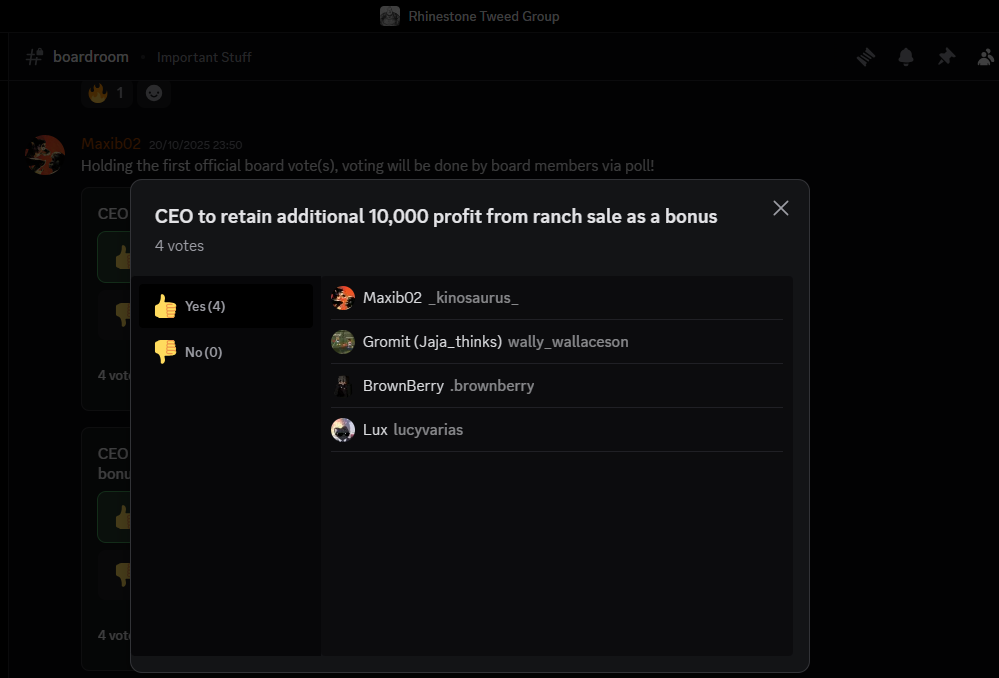Open notification settings bell icon
Screen dimensions: 999x678
click(x=906, y=57)
